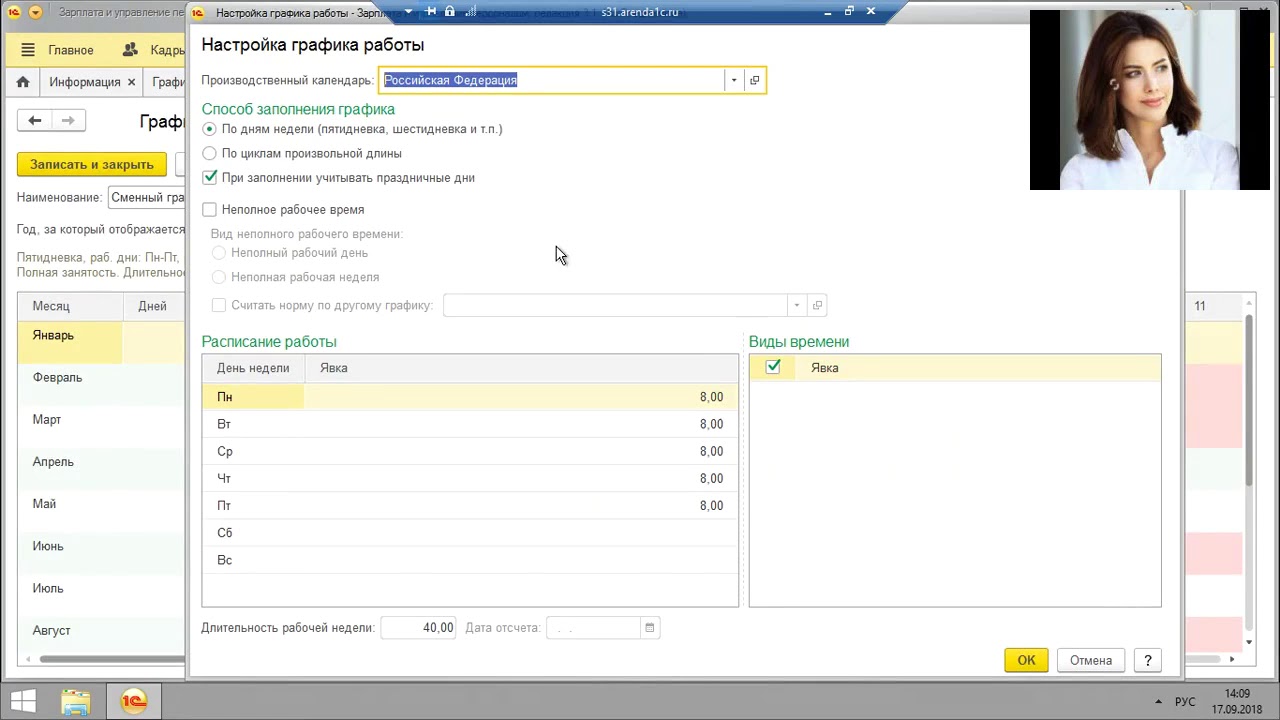
Task: Click the signal strength icon in the connection bar
Action: coord(470,12)
